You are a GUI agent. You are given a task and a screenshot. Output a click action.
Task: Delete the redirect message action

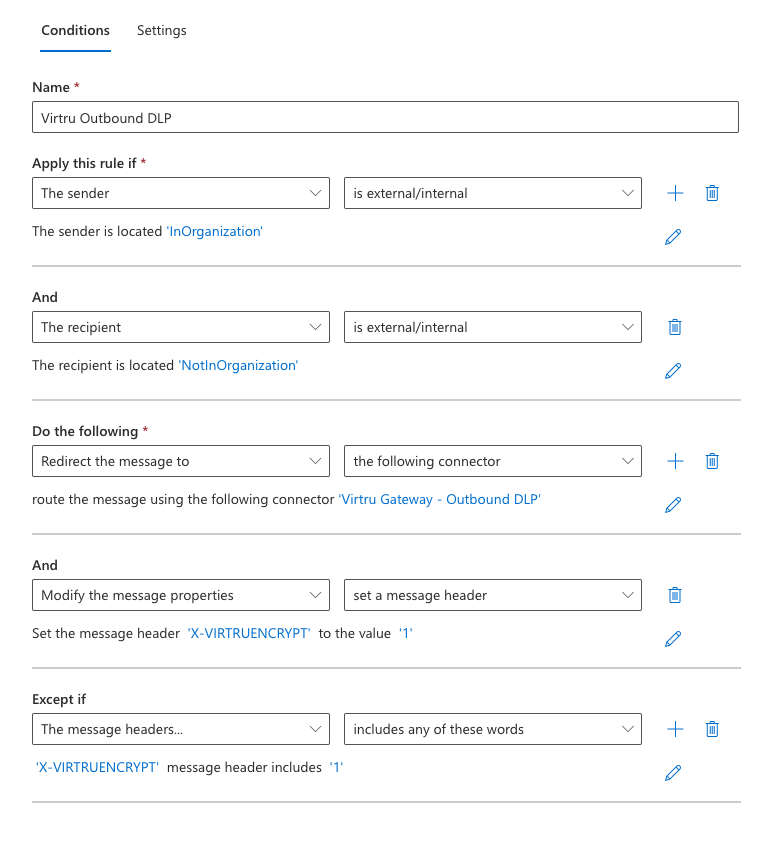(712, 461)
